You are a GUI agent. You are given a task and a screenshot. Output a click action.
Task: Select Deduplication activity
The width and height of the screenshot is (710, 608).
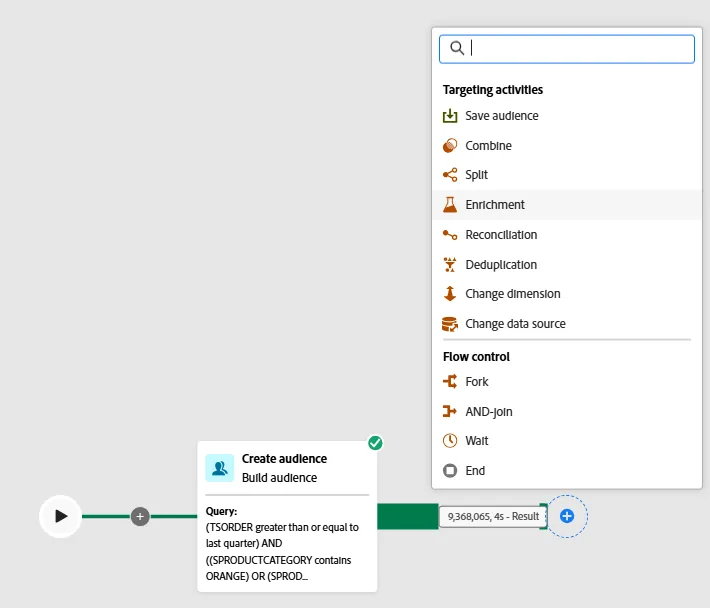click(x=566, y=264)
